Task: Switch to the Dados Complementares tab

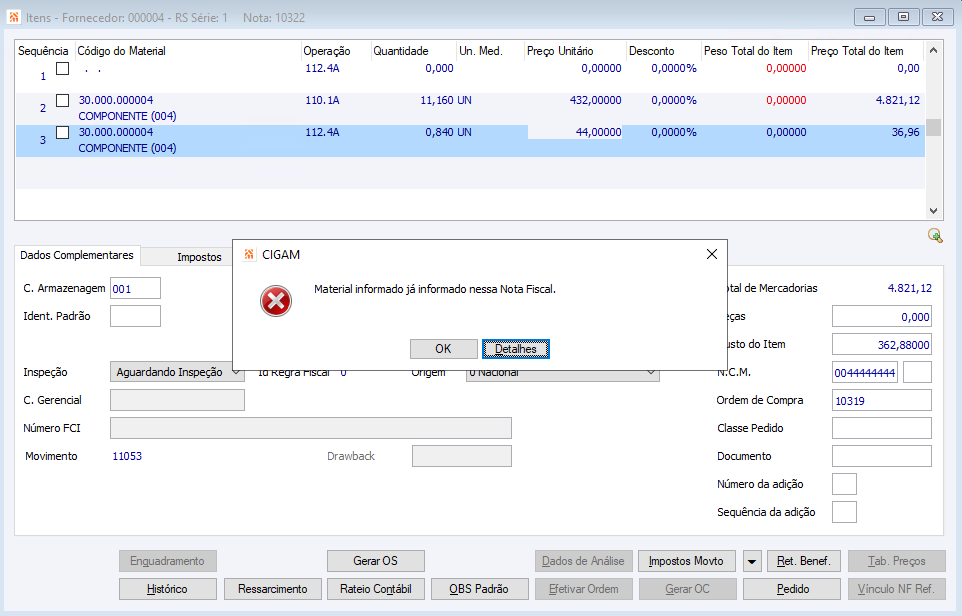Action: 77,255
